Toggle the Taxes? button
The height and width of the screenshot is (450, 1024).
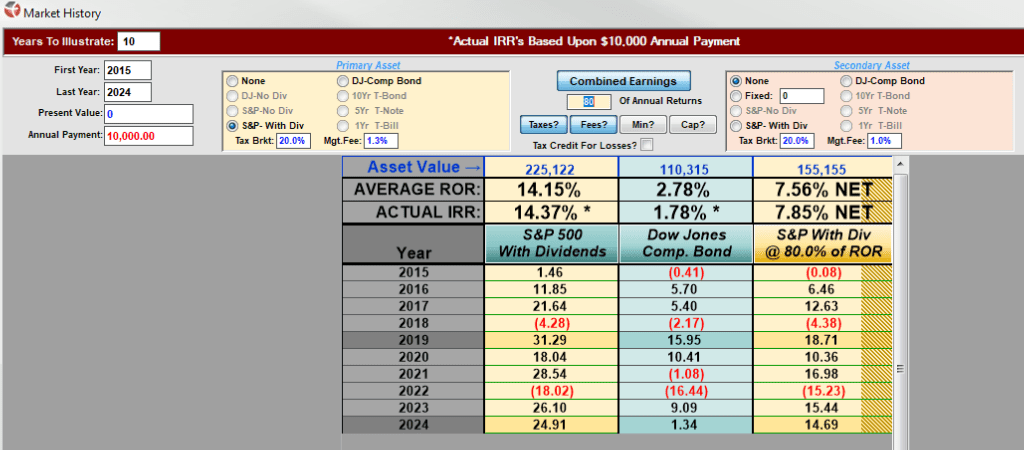pos(543,124)
